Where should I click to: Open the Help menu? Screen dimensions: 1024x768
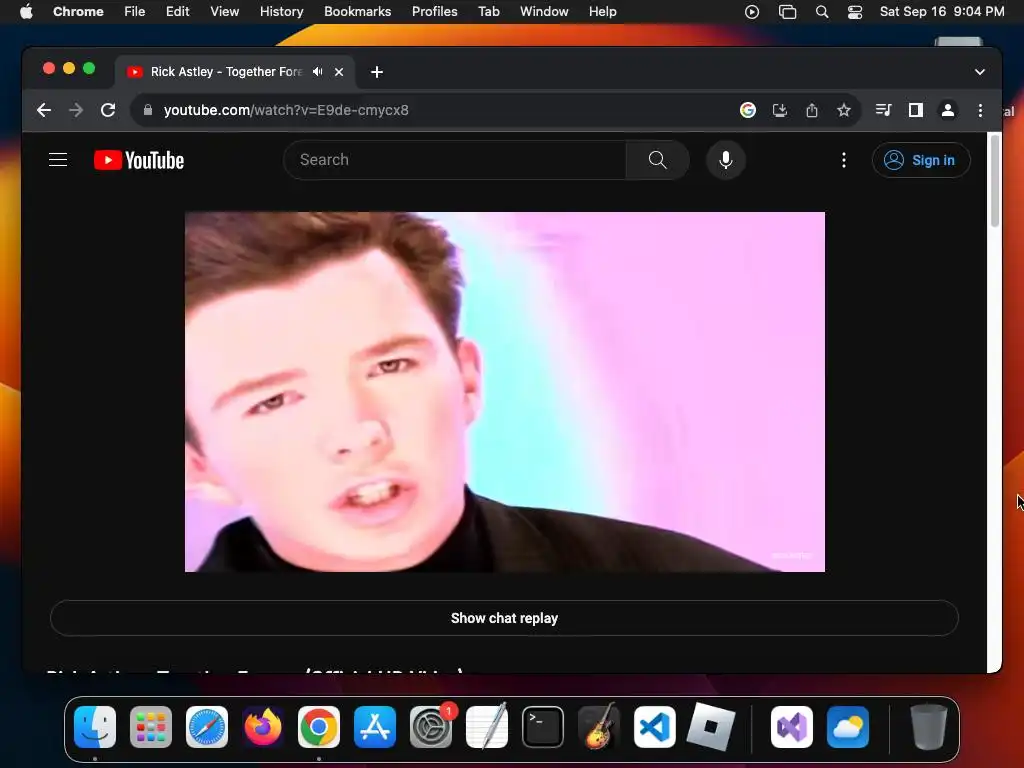(x=602, y=12)
